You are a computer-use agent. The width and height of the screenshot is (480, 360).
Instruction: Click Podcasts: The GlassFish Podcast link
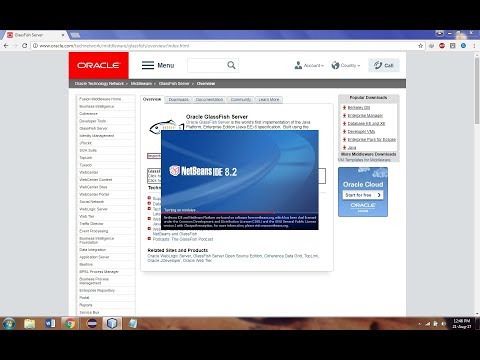pyautogui.click(x=183, y=239)
